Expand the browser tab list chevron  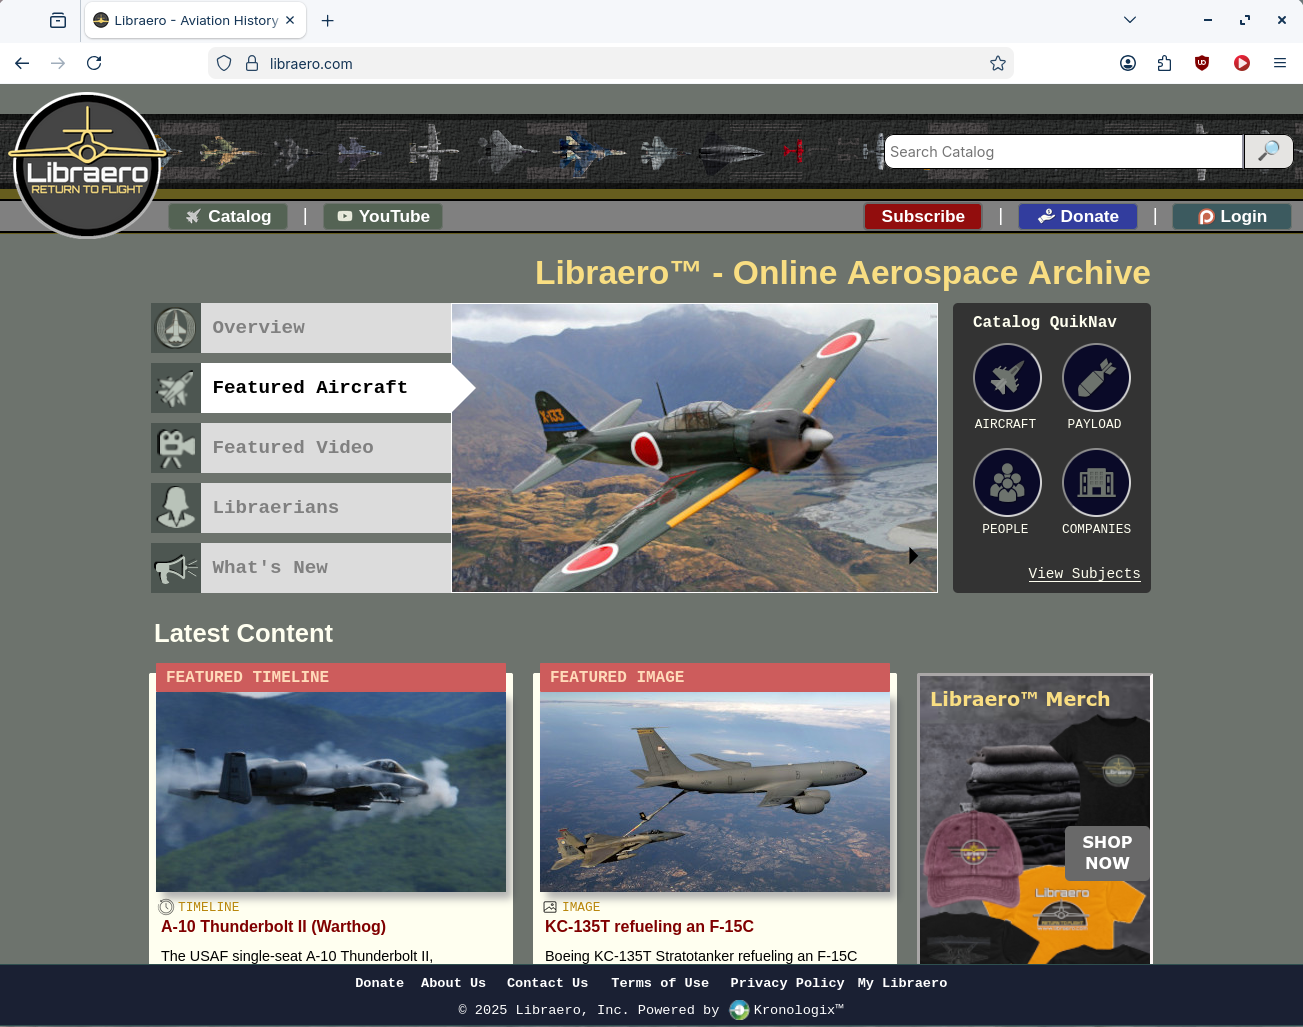point(1129,20)
